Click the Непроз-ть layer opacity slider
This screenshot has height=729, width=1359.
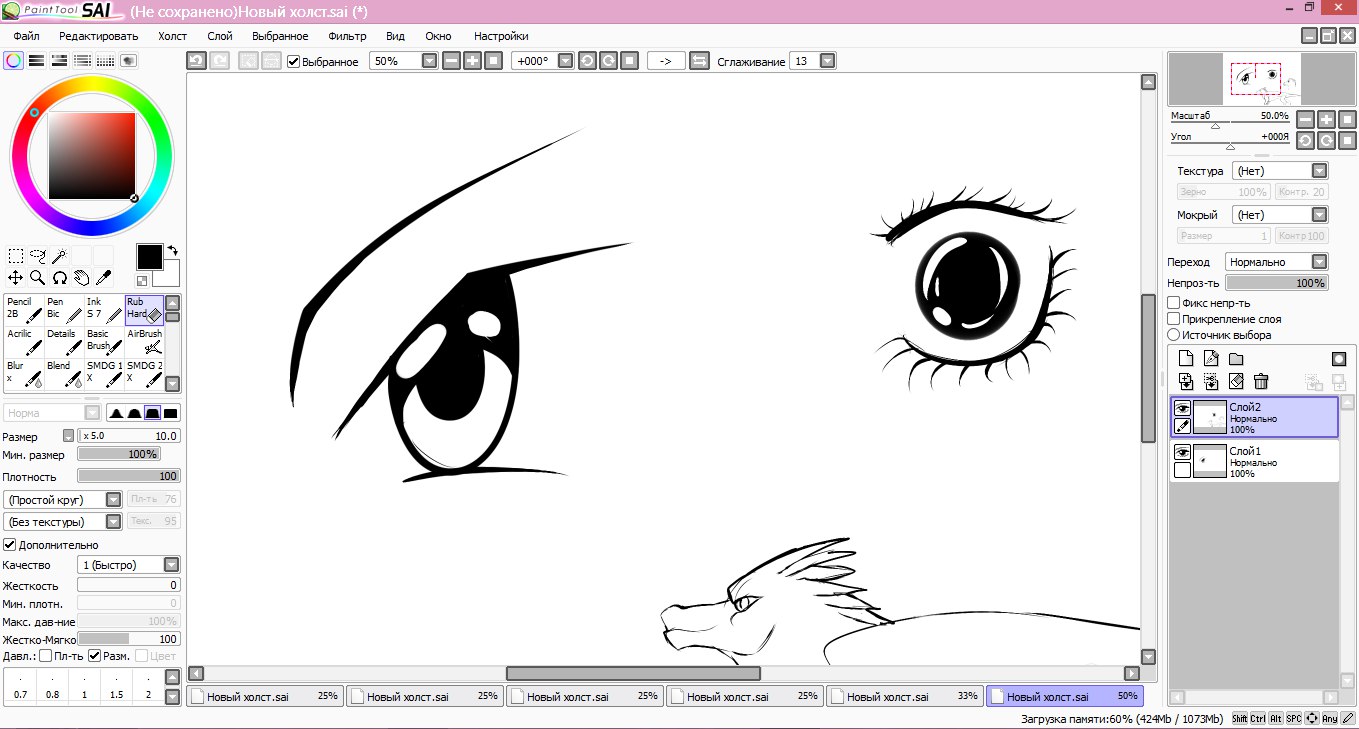1277,283
